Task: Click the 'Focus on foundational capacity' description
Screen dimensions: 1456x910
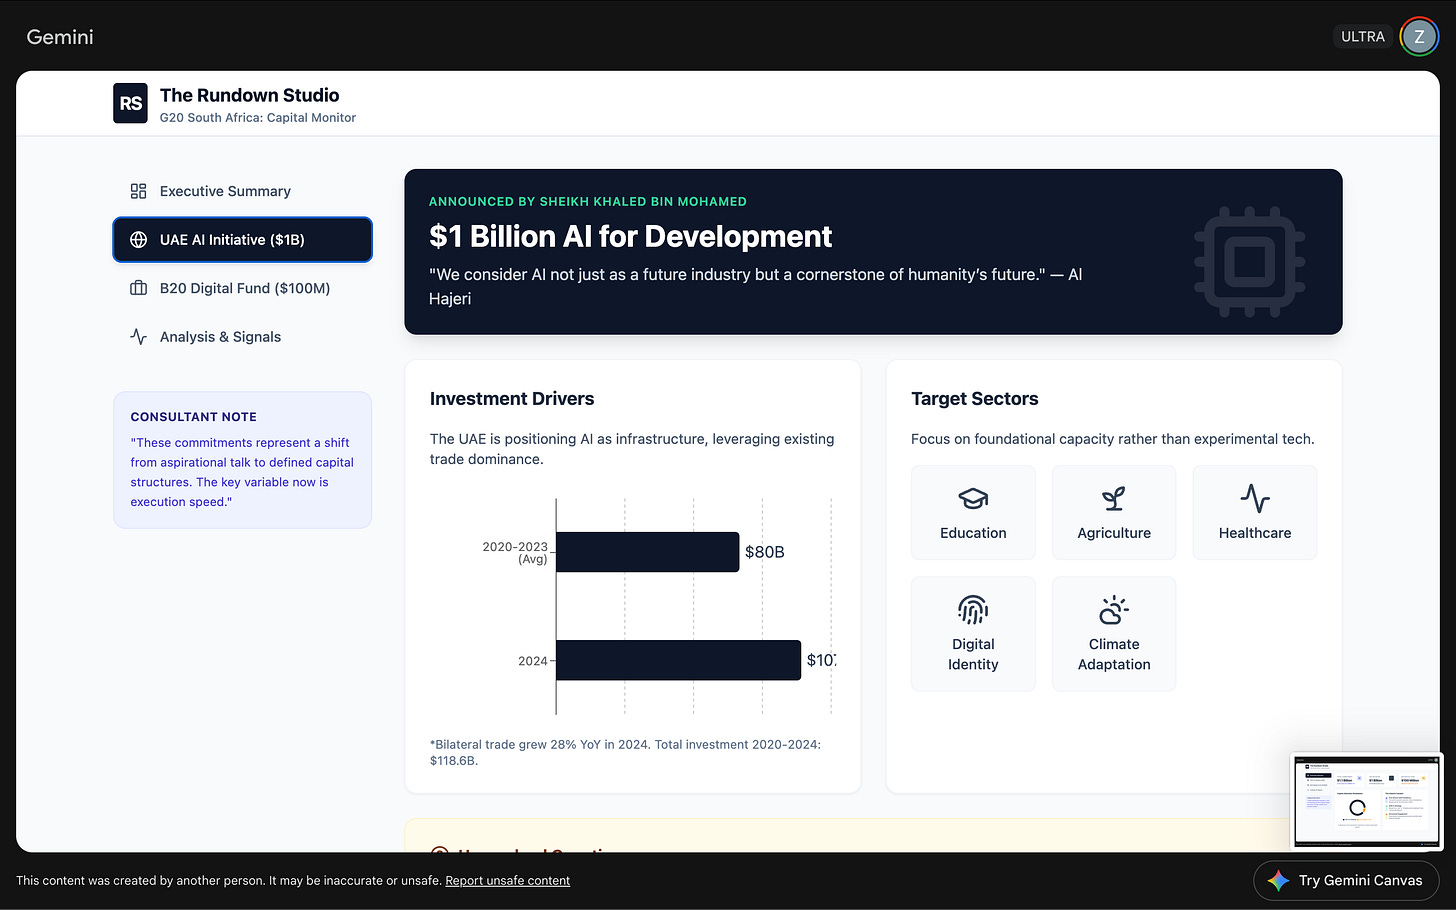Action: (x=1113, y=439)
